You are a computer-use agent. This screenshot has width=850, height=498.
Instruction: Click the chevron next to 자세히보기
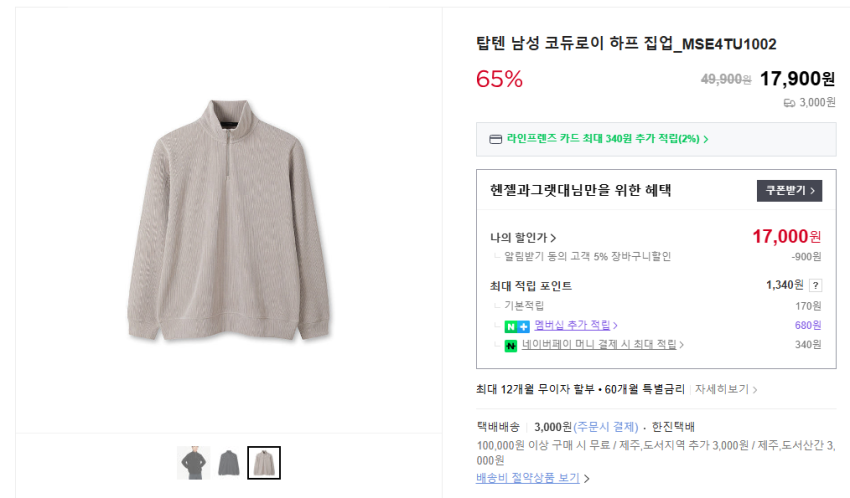pyautogui.click(x=755, y=390)
